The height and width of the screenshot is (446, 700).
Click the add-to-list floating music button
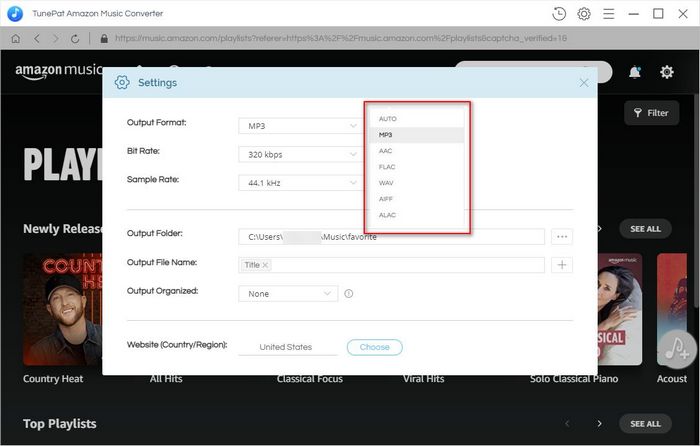point(677,349)
